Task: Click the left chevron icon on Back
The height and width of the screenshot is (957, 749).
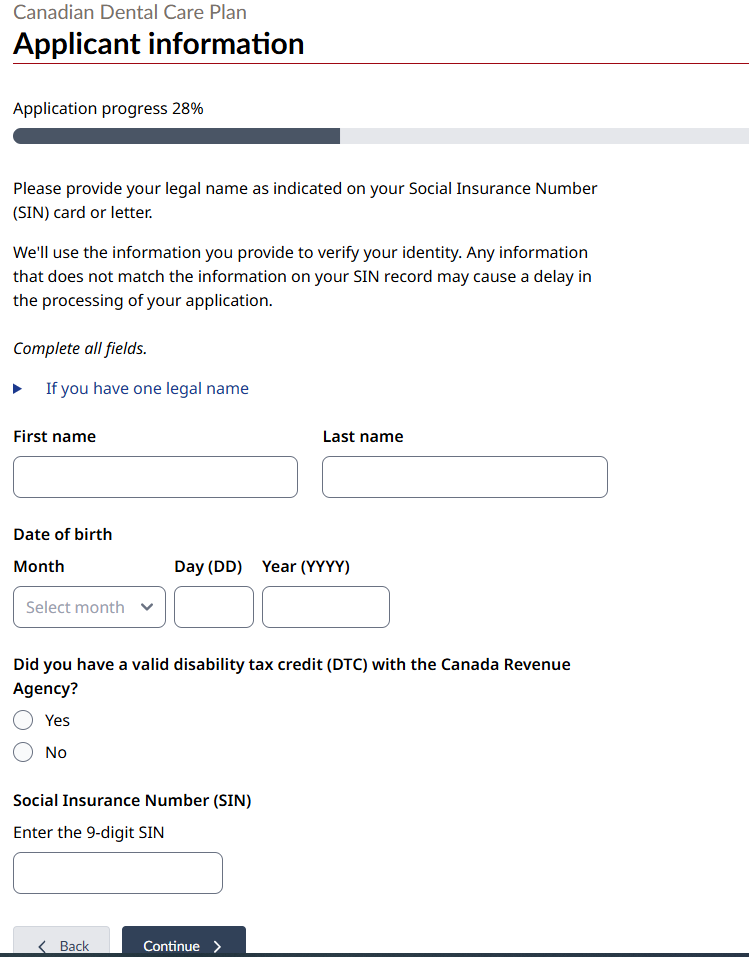Action: click(42, 946)
